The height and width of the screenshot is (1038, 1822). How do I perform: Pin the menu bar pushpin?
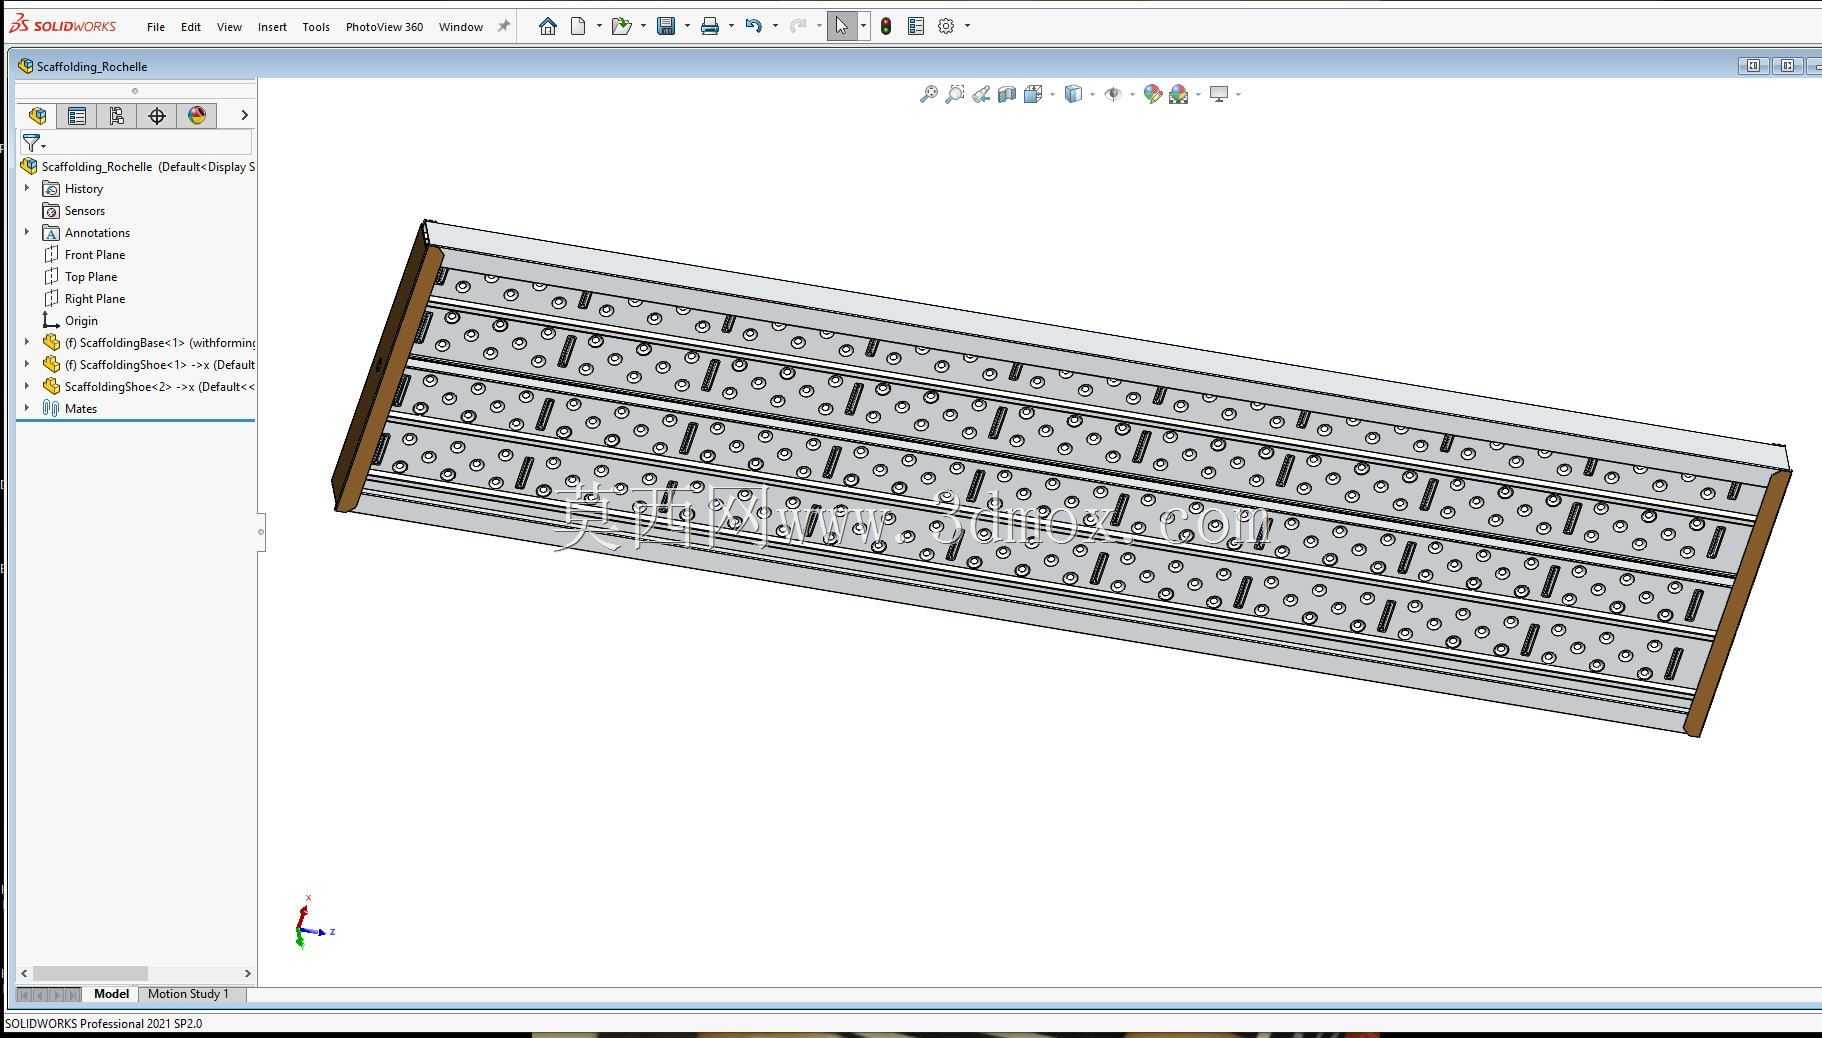[x=503, y=26]
